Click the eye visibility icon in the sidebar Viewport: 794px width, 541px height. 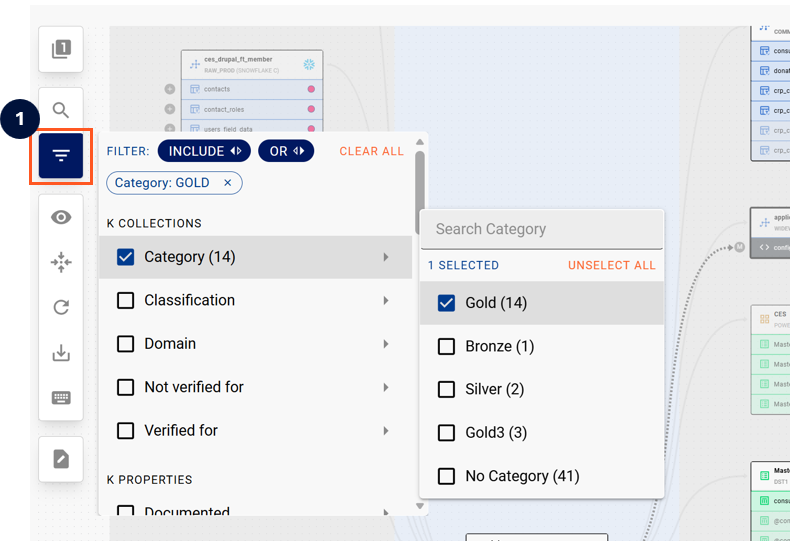coord(61,217)
